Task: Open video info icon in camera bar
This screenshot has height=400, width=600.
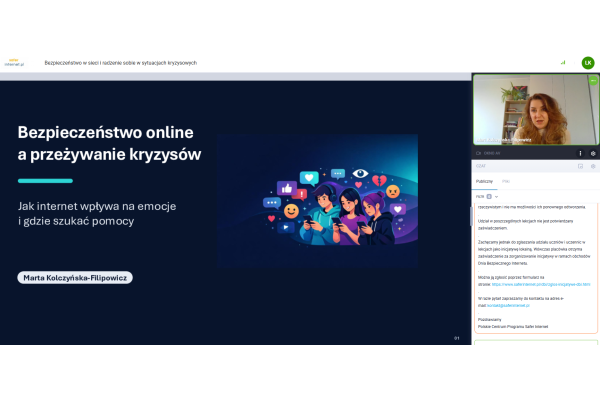Action: click(579, 153)
